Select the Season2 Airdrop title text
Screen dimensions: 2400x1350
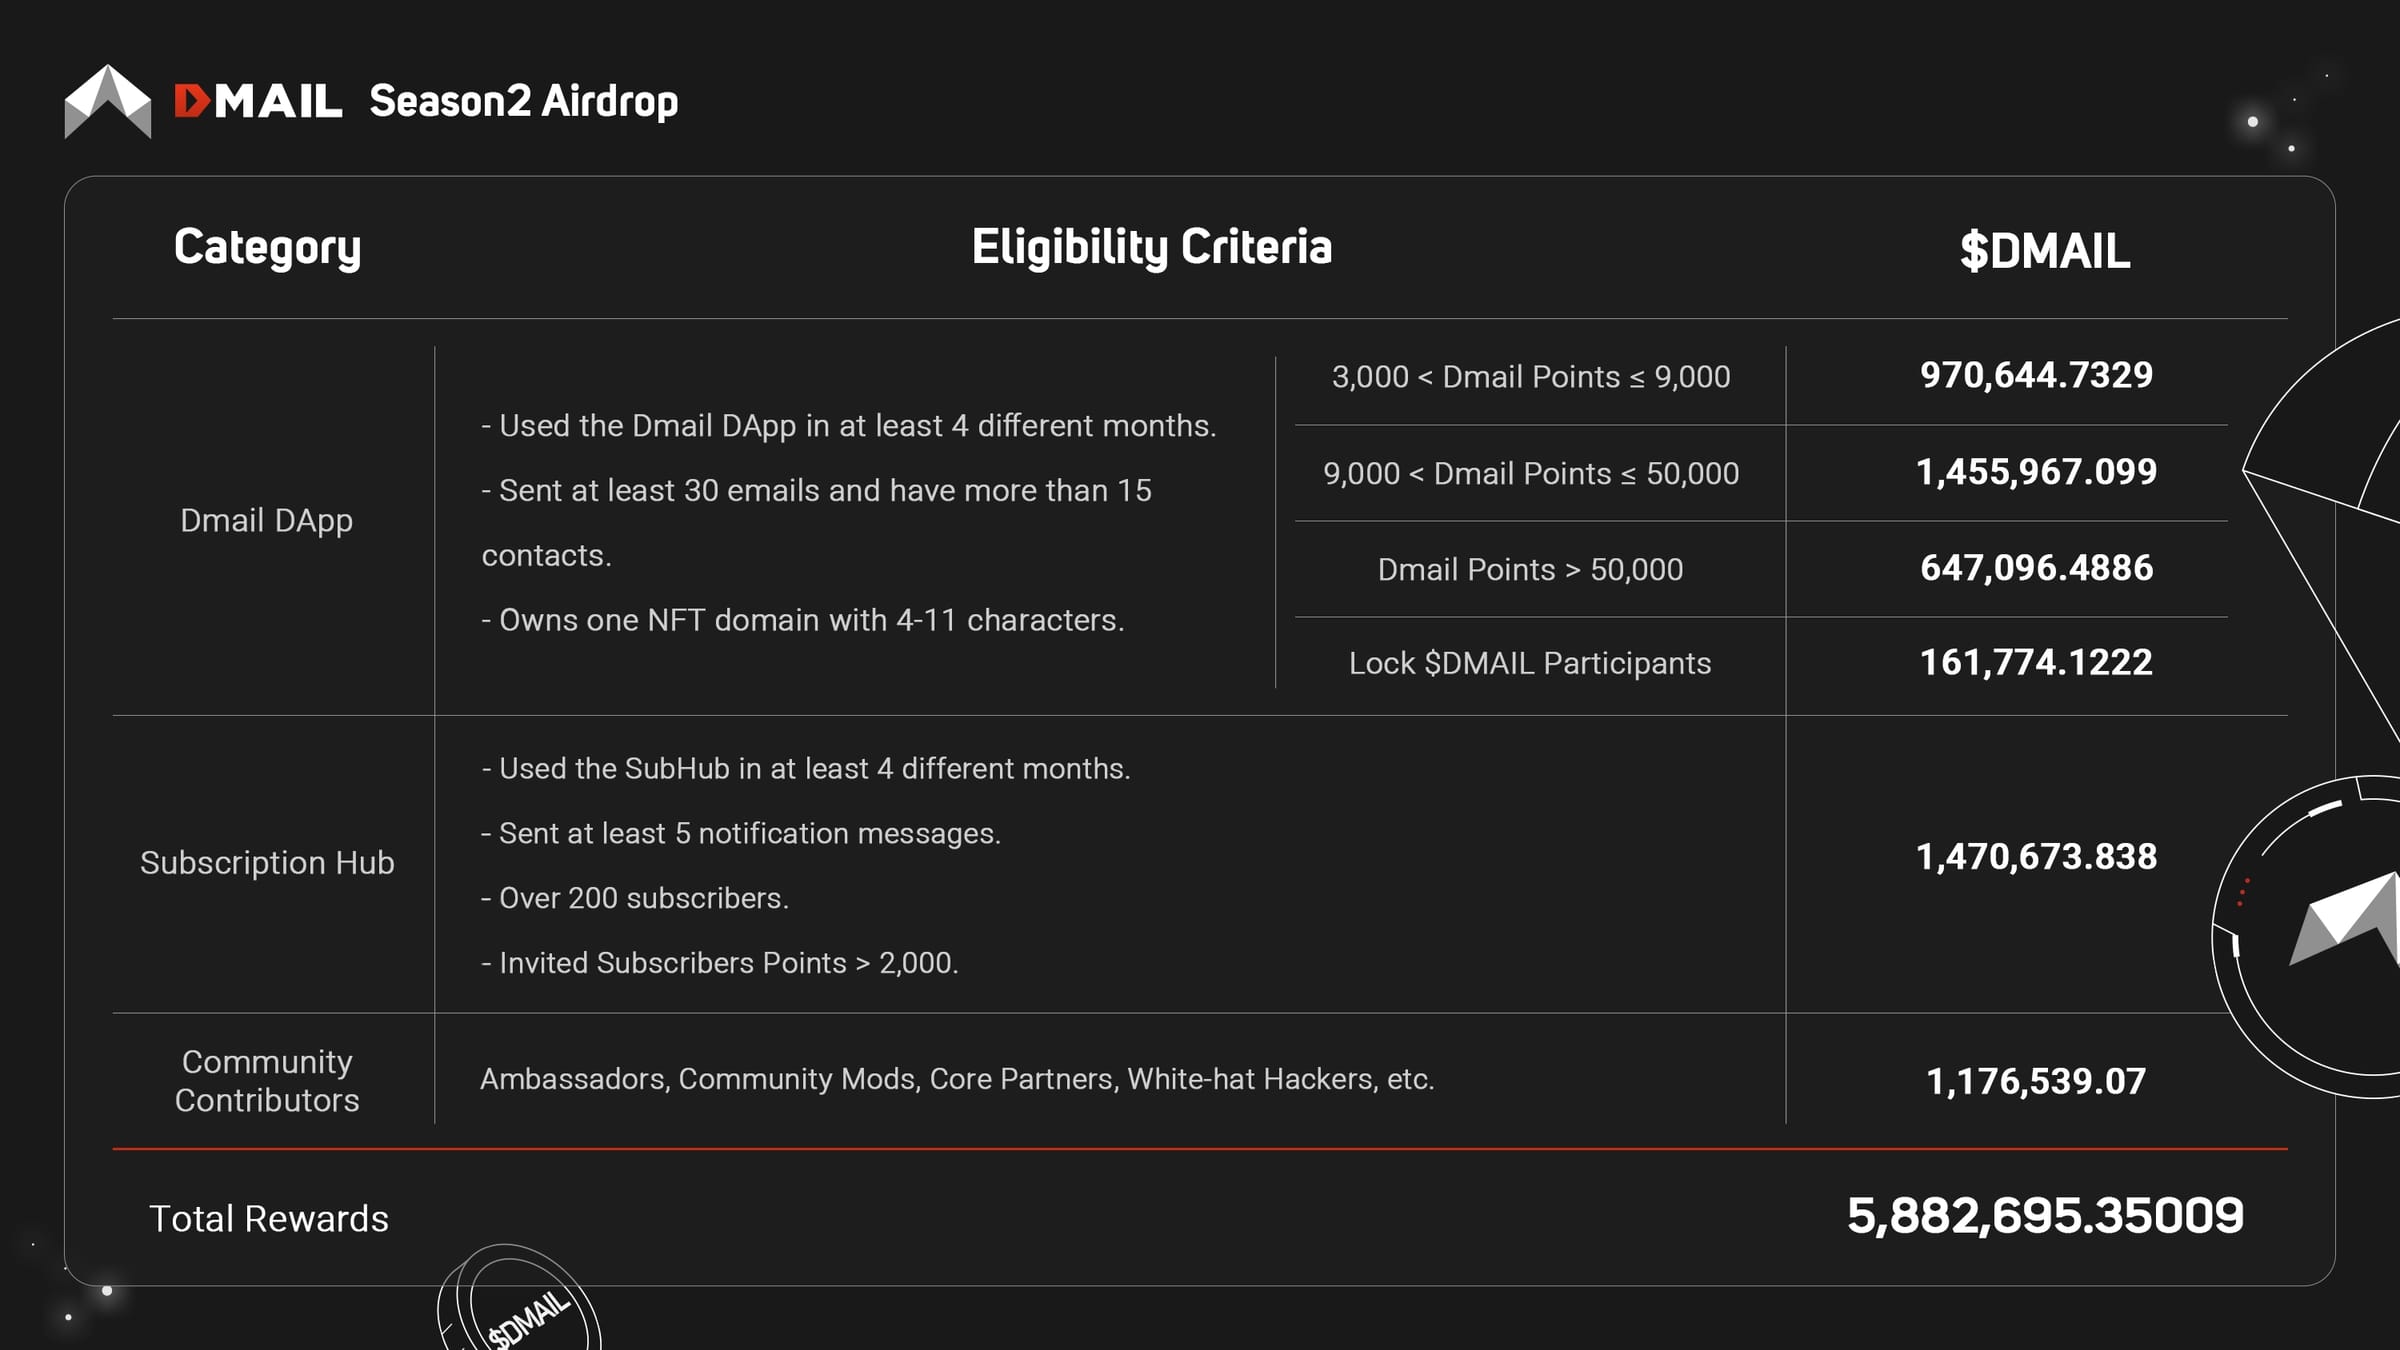(524, 101)
